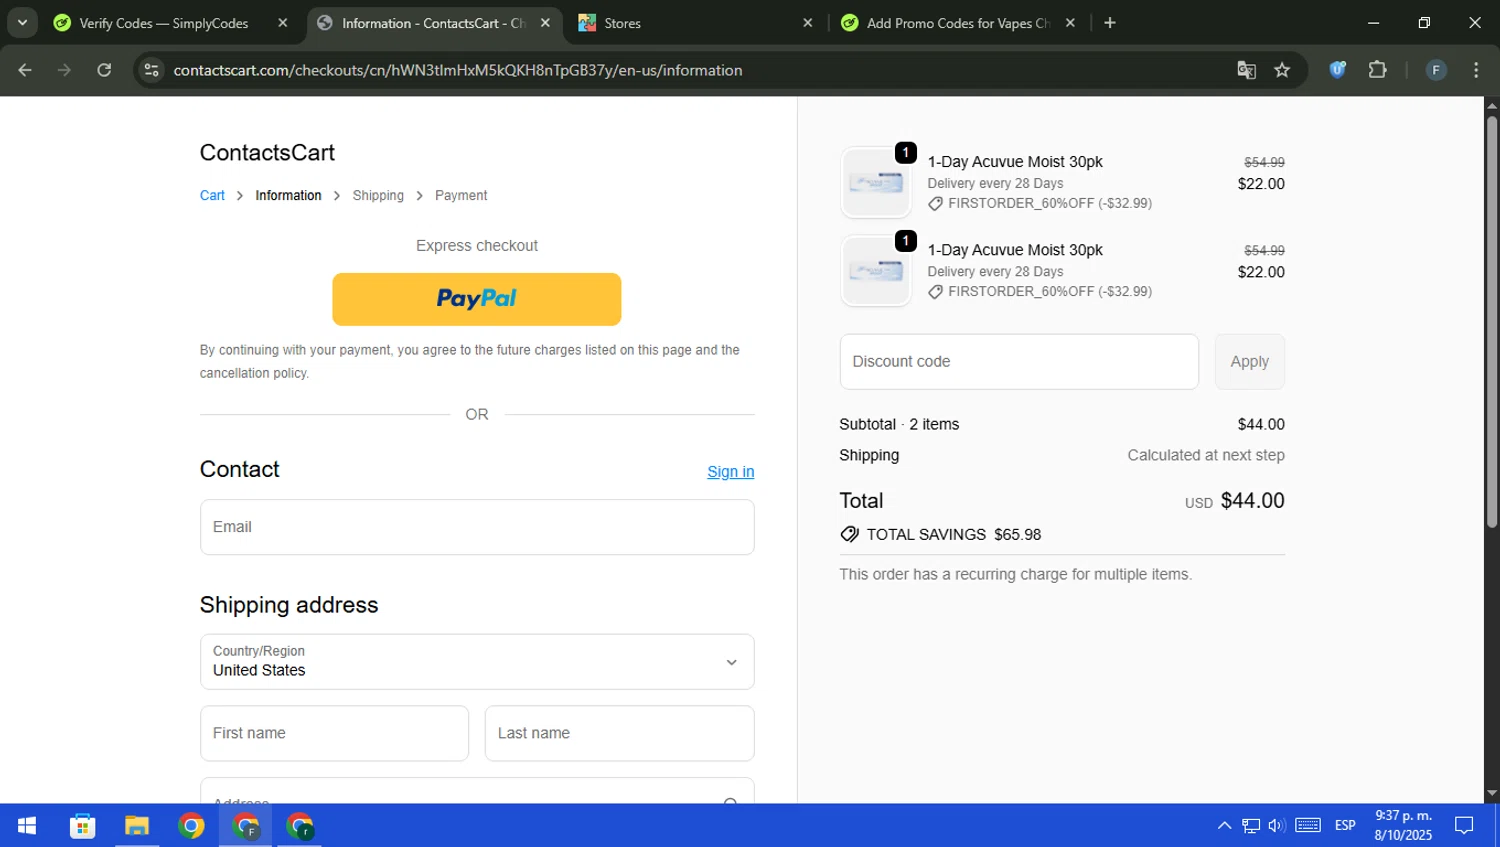Open Microsoft Store from taskbar
The height and width of the screenshot is (847, 1500).
click(82, 826)
